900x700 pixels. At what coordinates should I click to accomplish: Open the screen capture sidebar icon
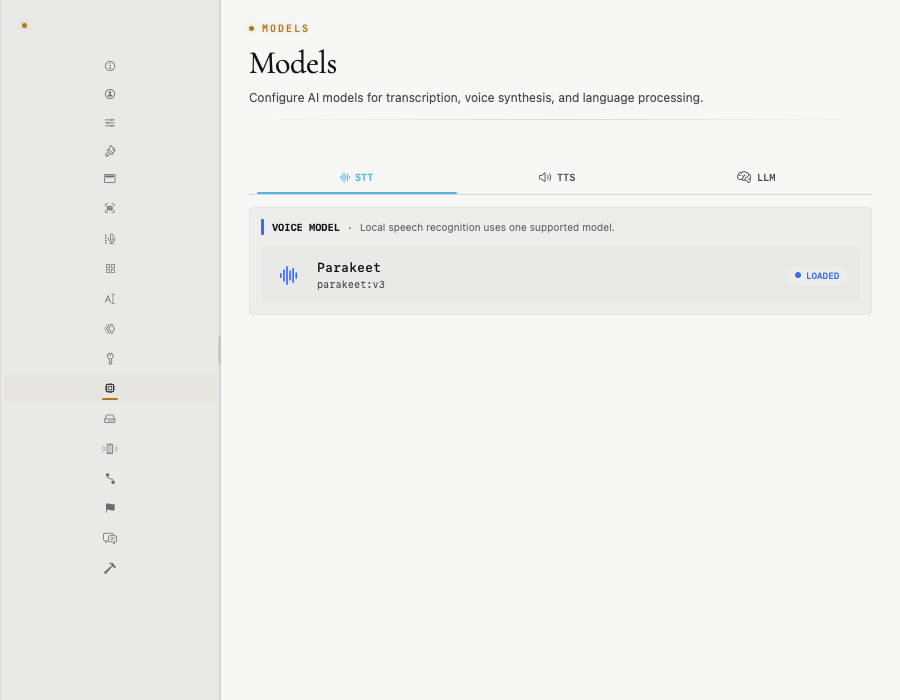(110, 208)
